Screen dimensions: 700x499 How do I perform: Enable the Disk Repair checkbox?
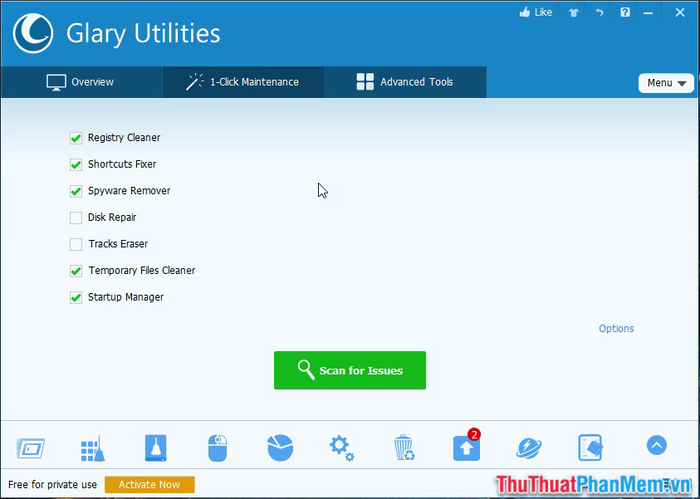pyautogui.click(x=76, y=218)
